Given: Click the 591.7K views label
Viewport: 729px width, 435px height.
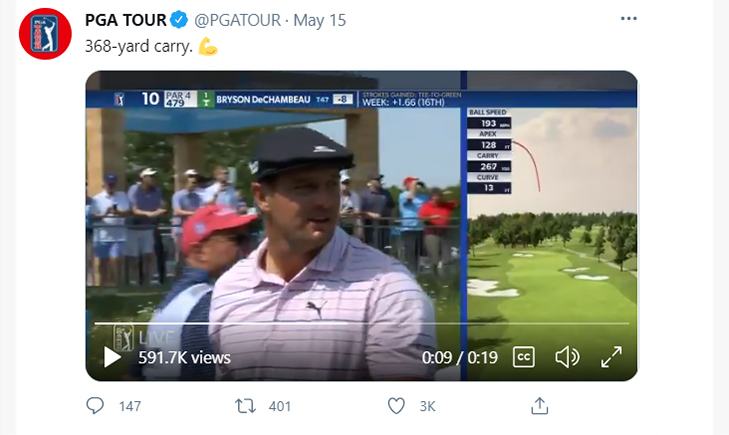Looking at the screenshot, I should 185,357.
